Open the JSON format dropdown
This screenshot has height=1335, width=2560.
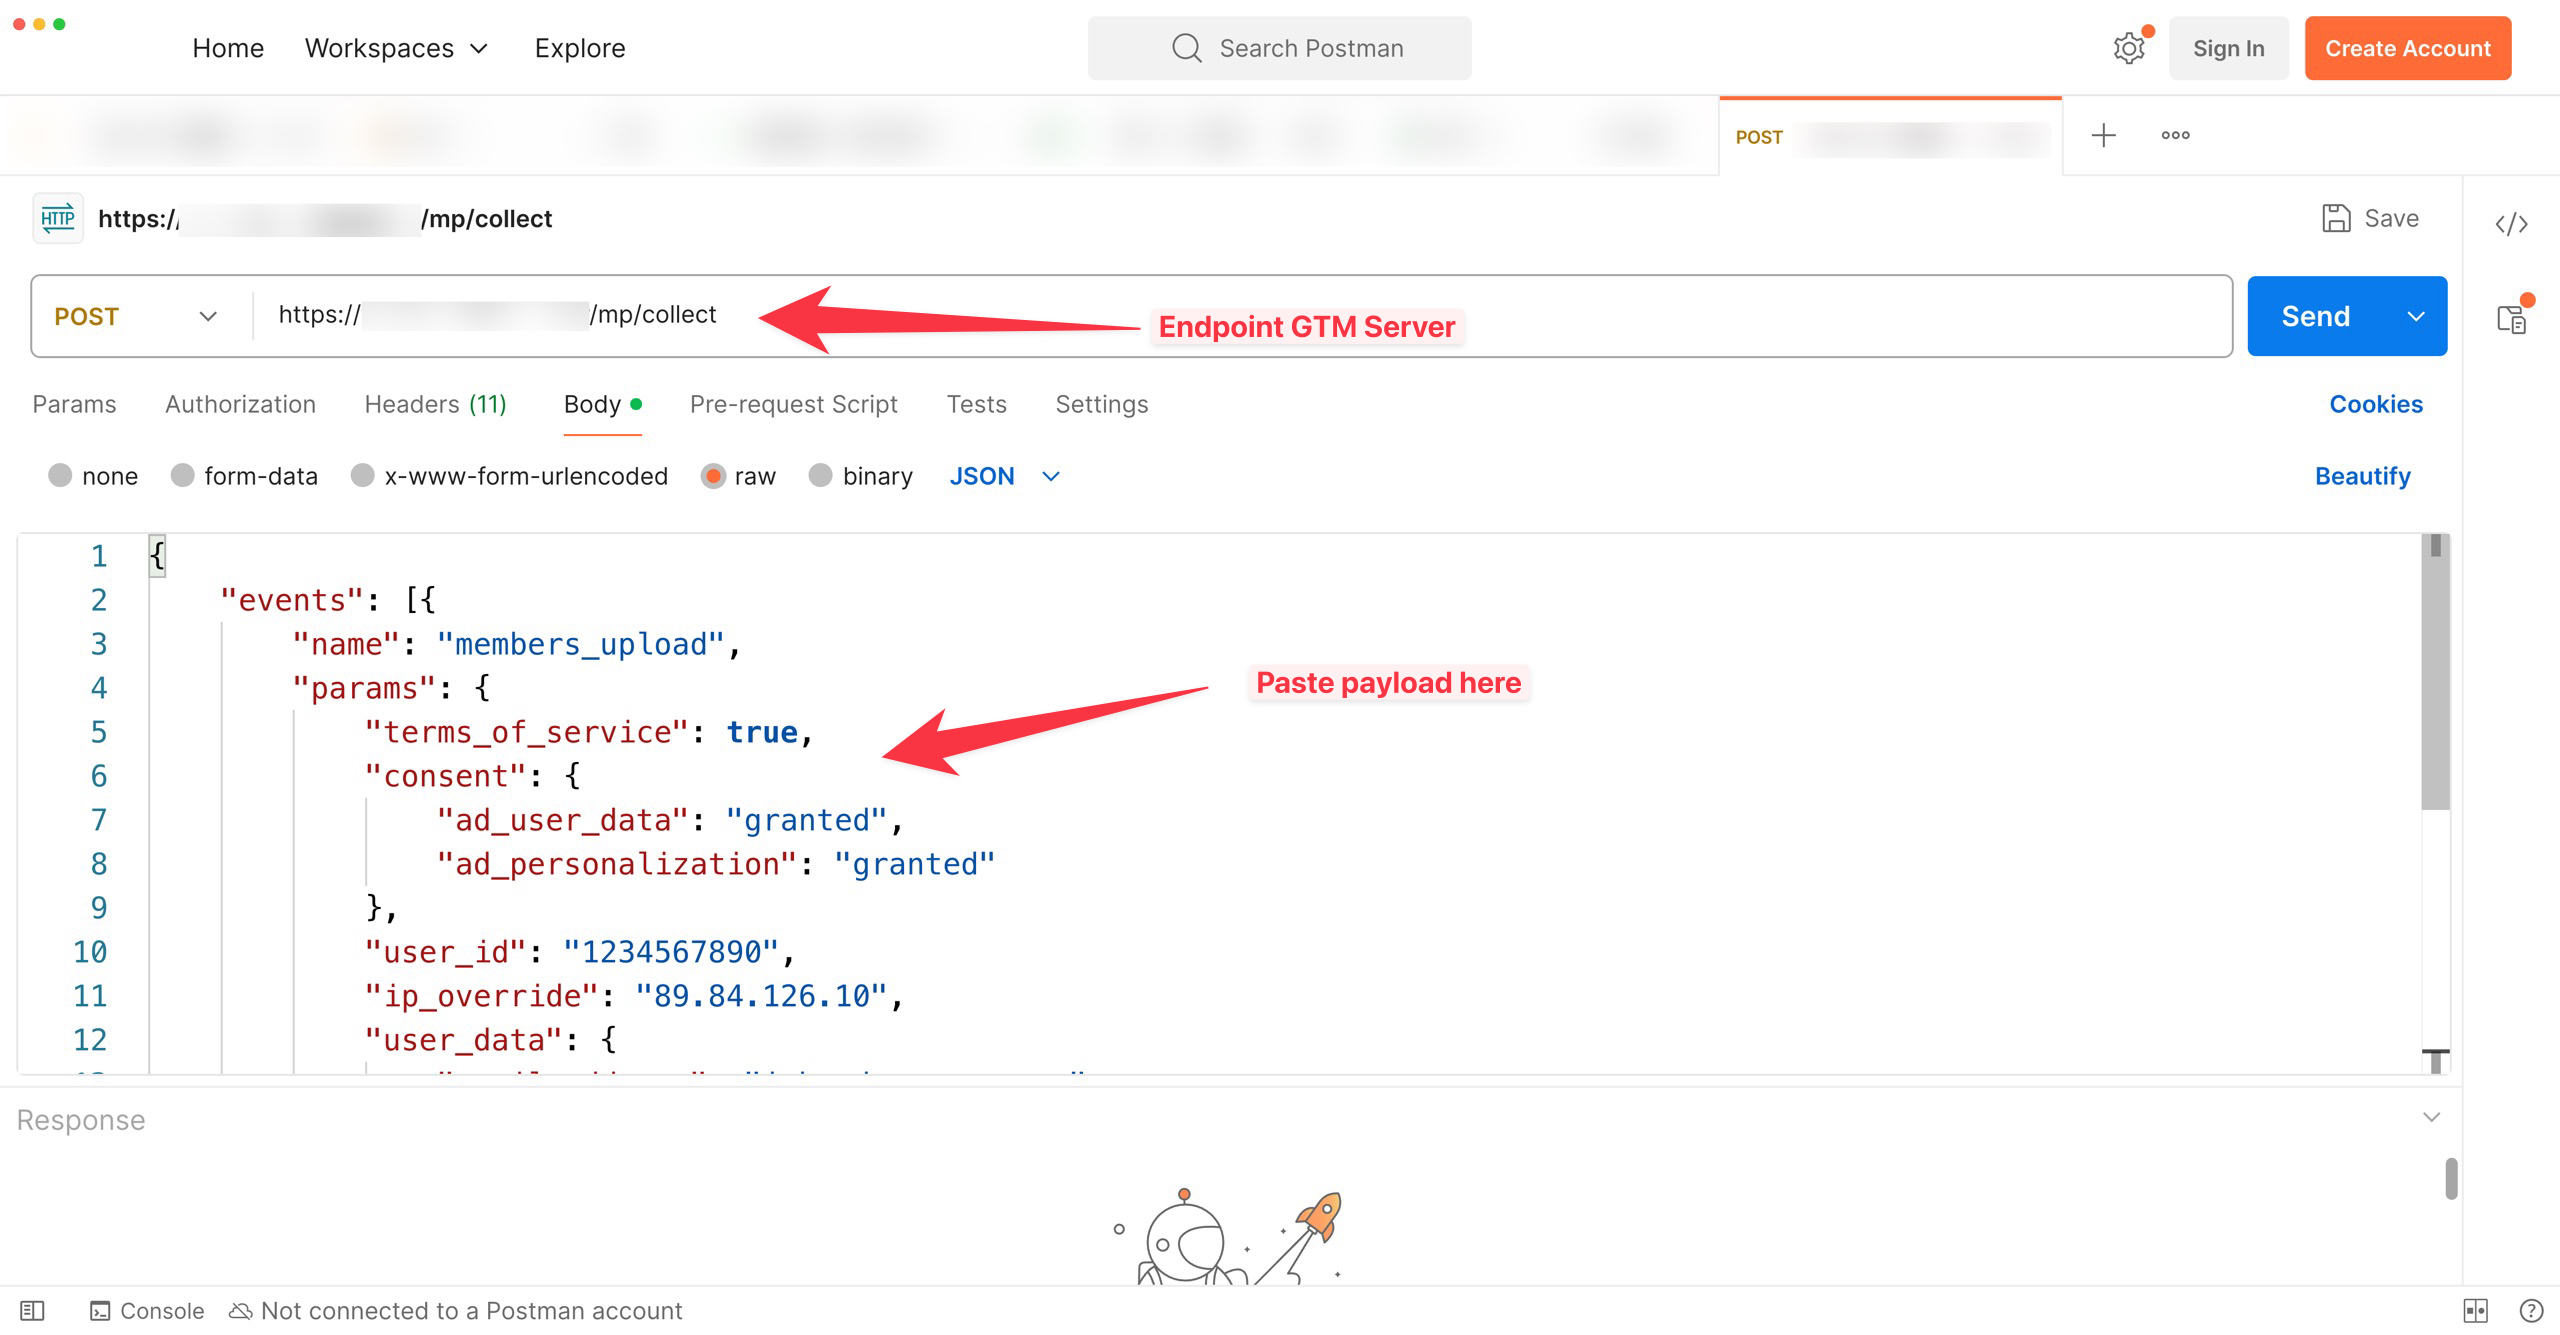point(1004,476)
